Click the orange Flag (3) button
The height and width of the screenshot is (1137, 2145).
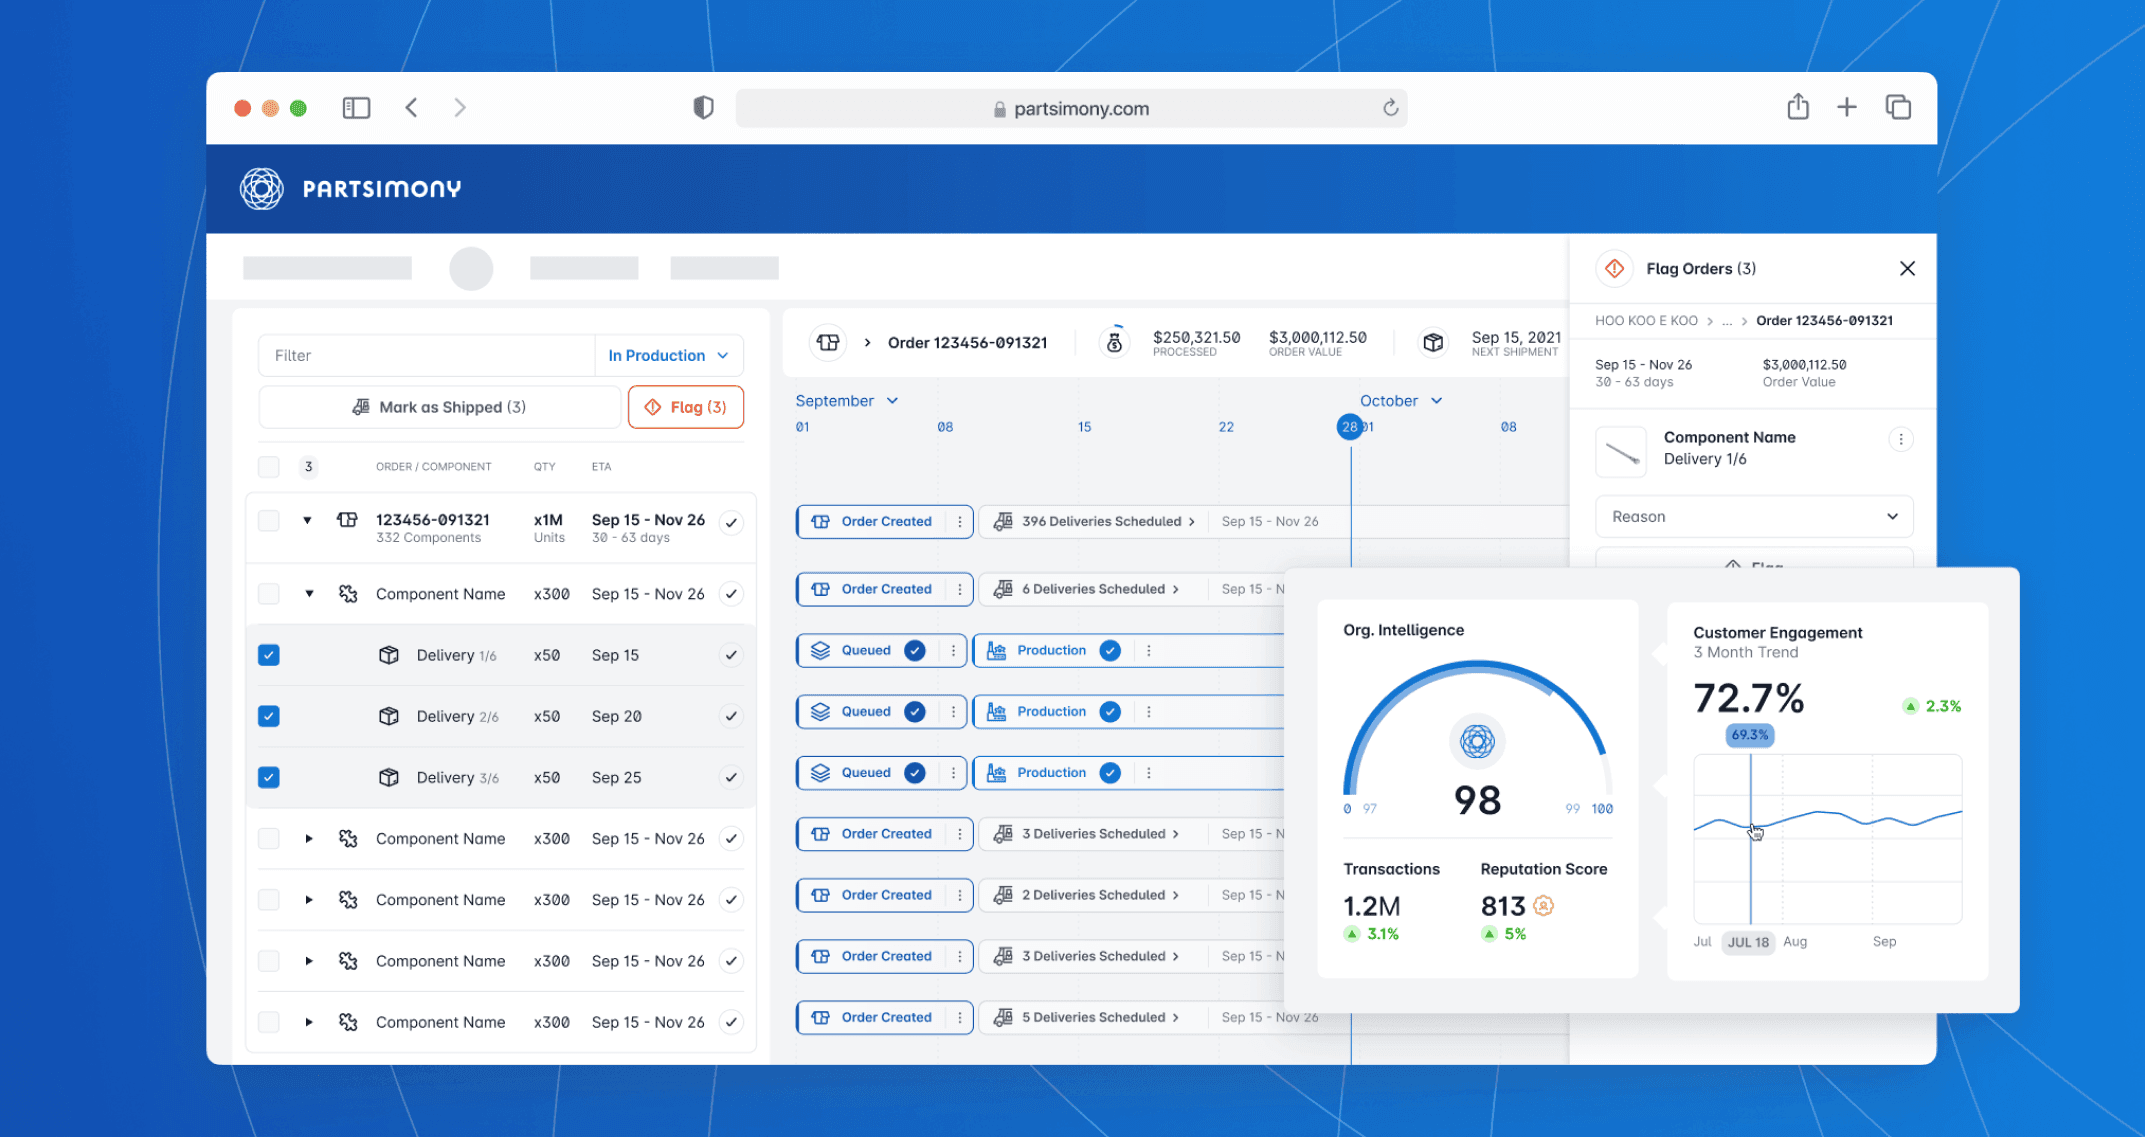(686, 407)
